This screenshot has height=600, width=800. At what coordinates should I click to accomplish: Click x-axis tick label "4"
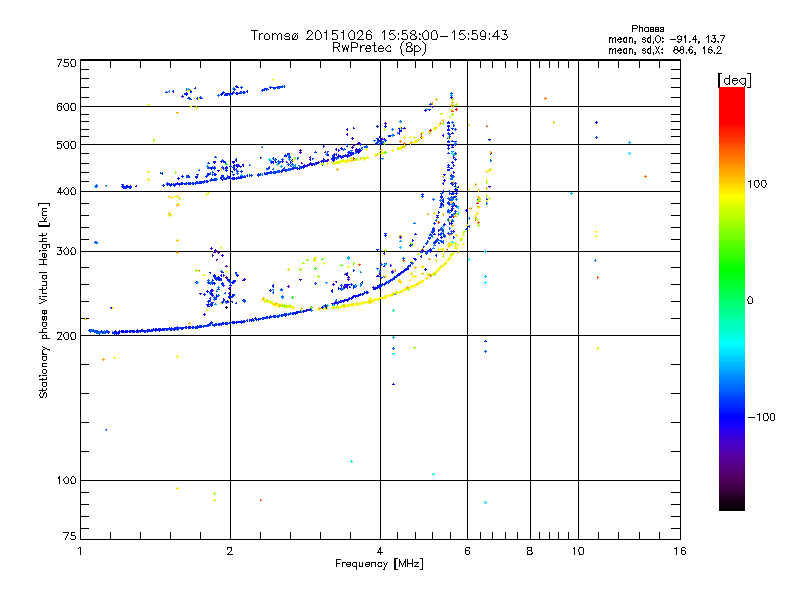(380, 551)
